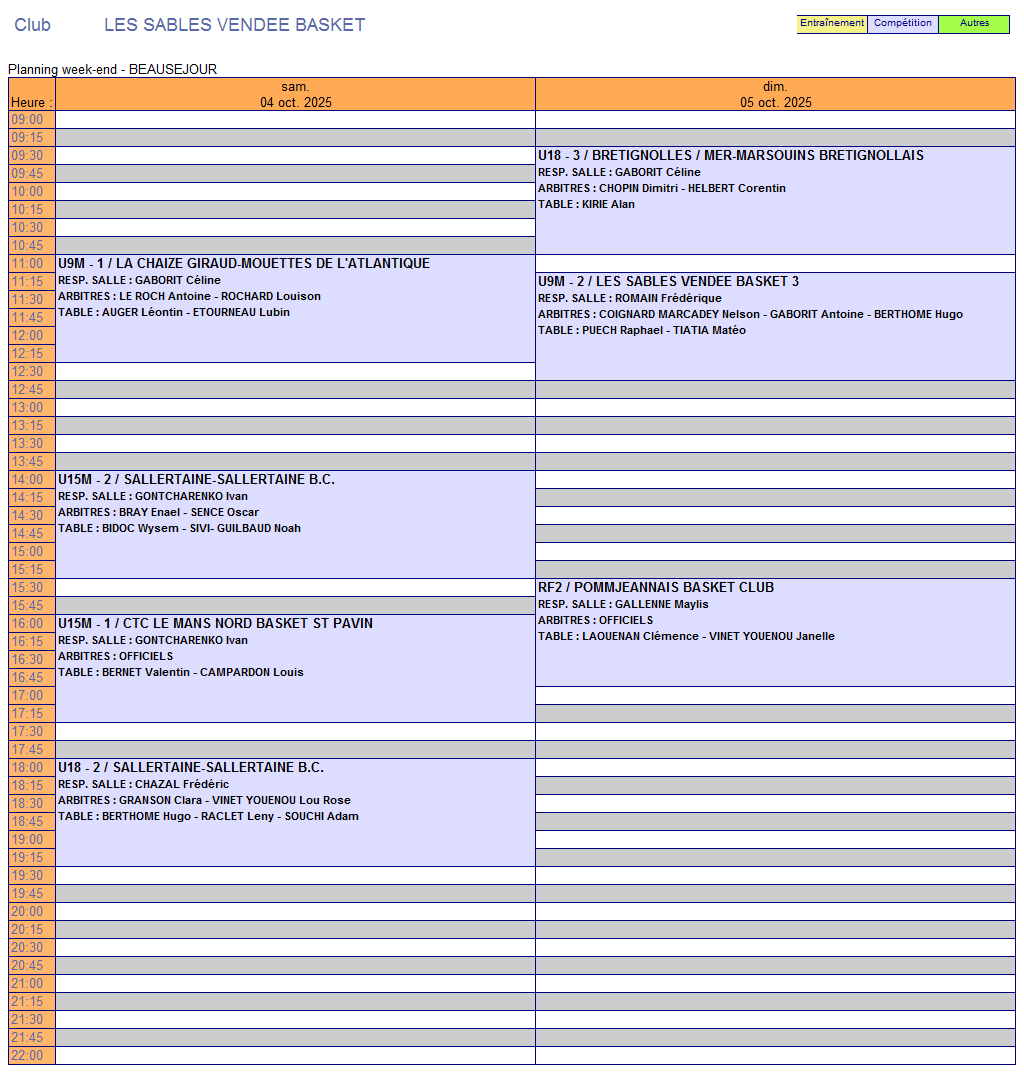
Task: Click the yellow Entraînement legend box
Action: (x=831, y=24)
